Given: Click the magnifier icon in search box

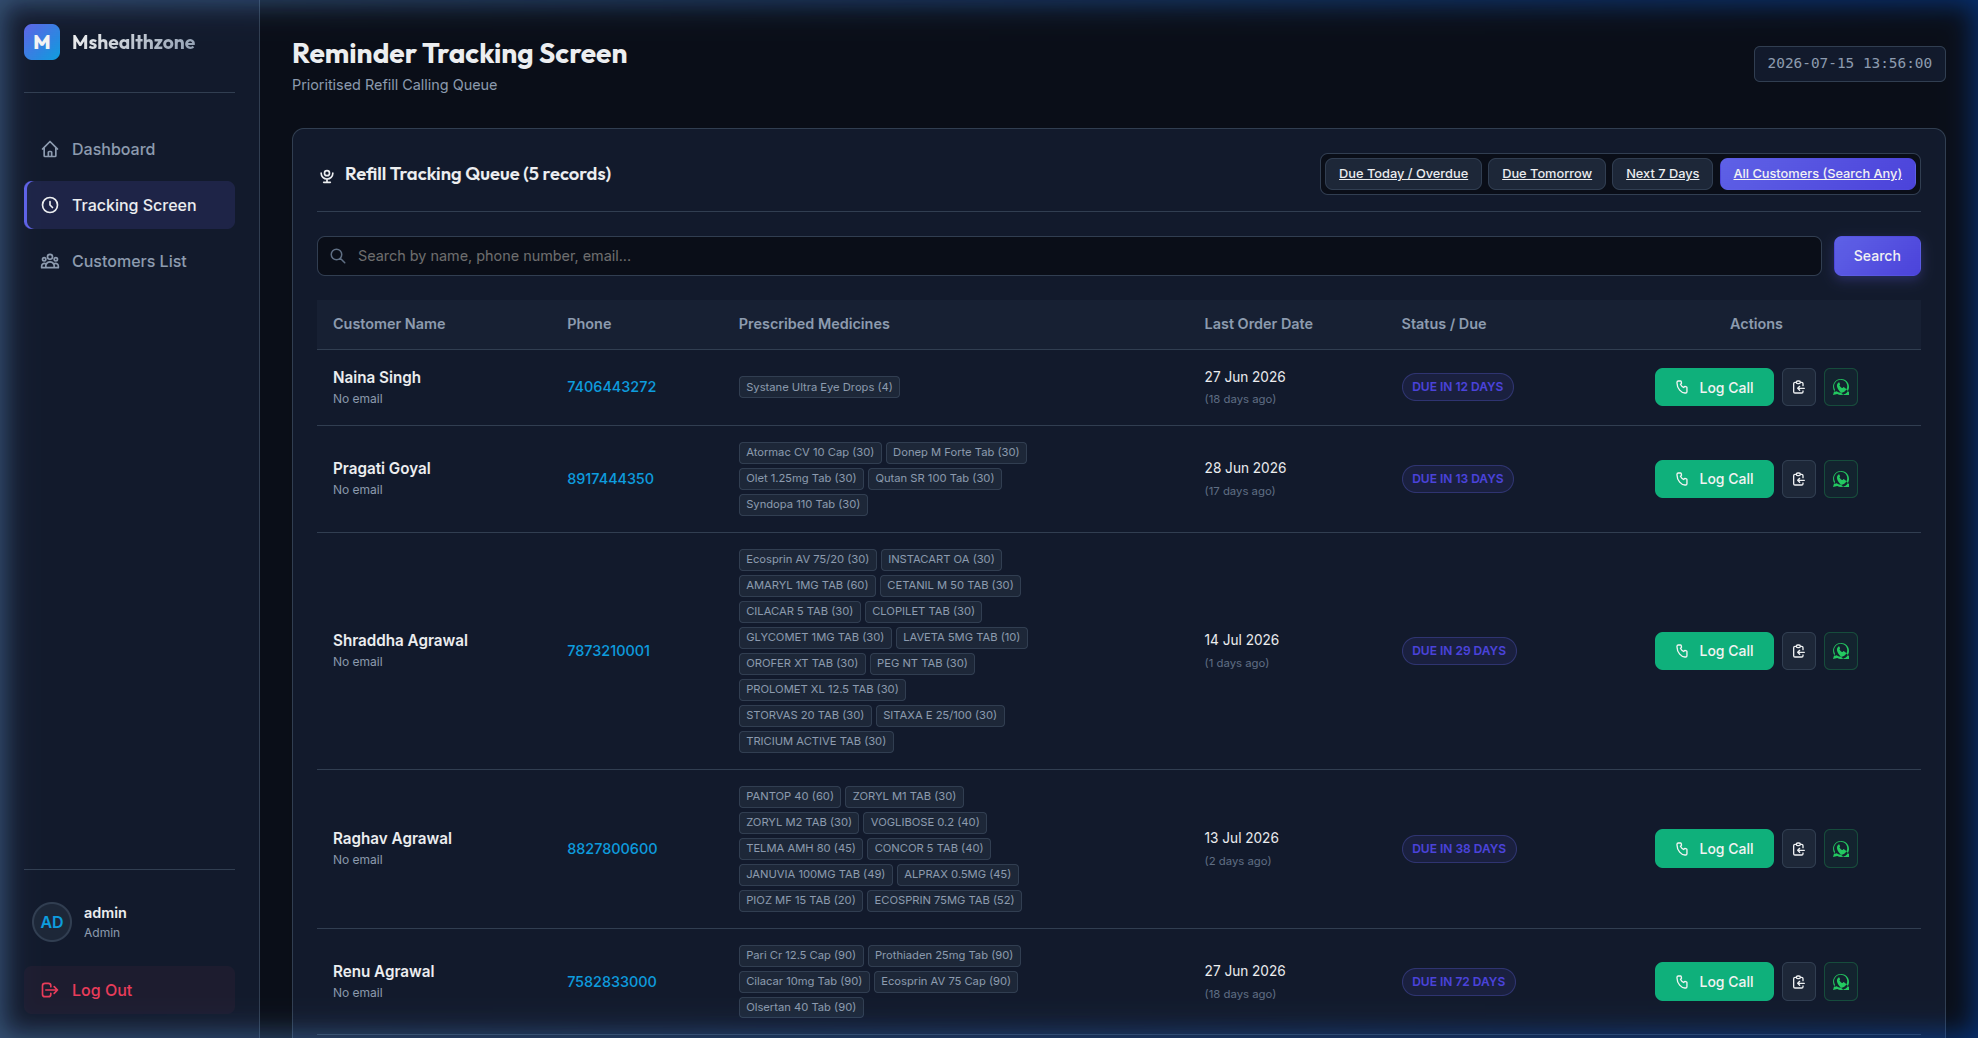Looking at the screenshot, I should tap(338, 256).
